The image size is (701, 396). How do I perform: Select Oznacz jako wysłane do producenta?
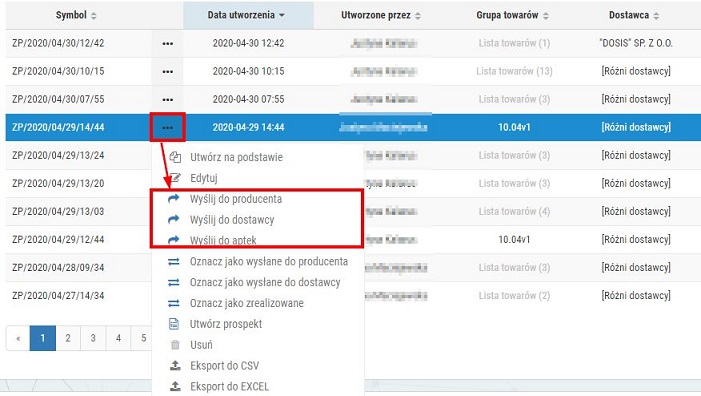click(269, 261)
